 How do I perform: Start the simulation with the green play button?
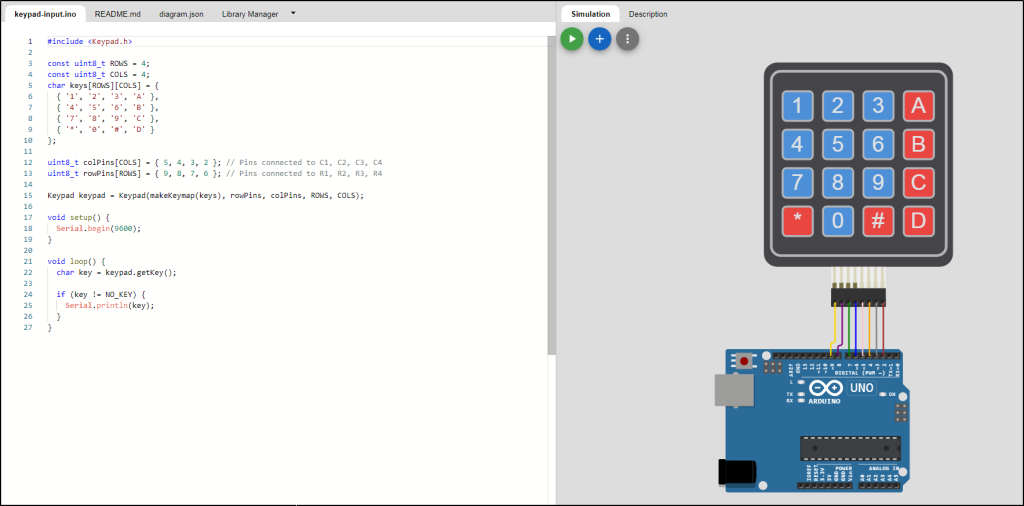pyautogui.click(x=572, y=39)
